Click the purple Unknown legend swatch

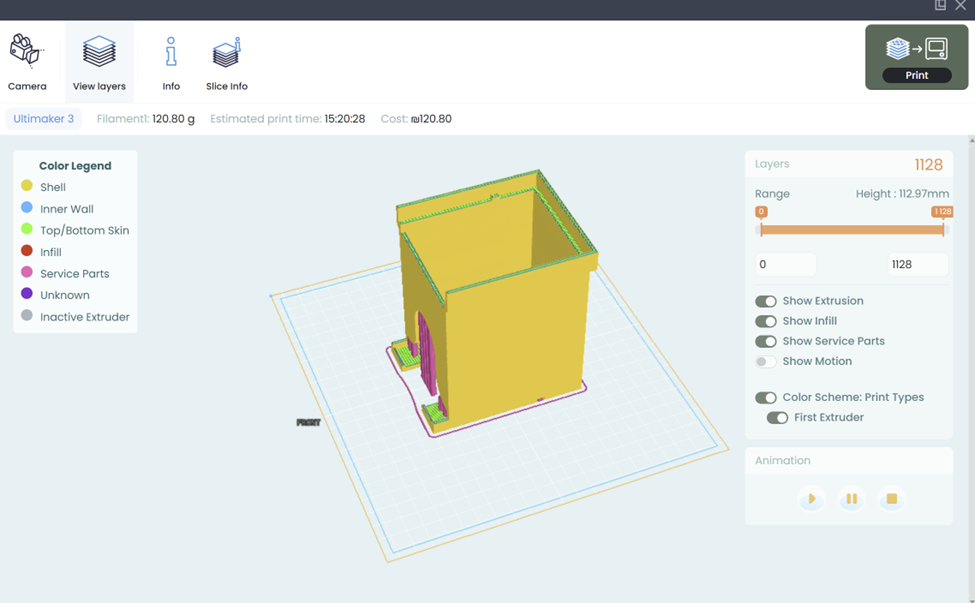coord(27,293)
